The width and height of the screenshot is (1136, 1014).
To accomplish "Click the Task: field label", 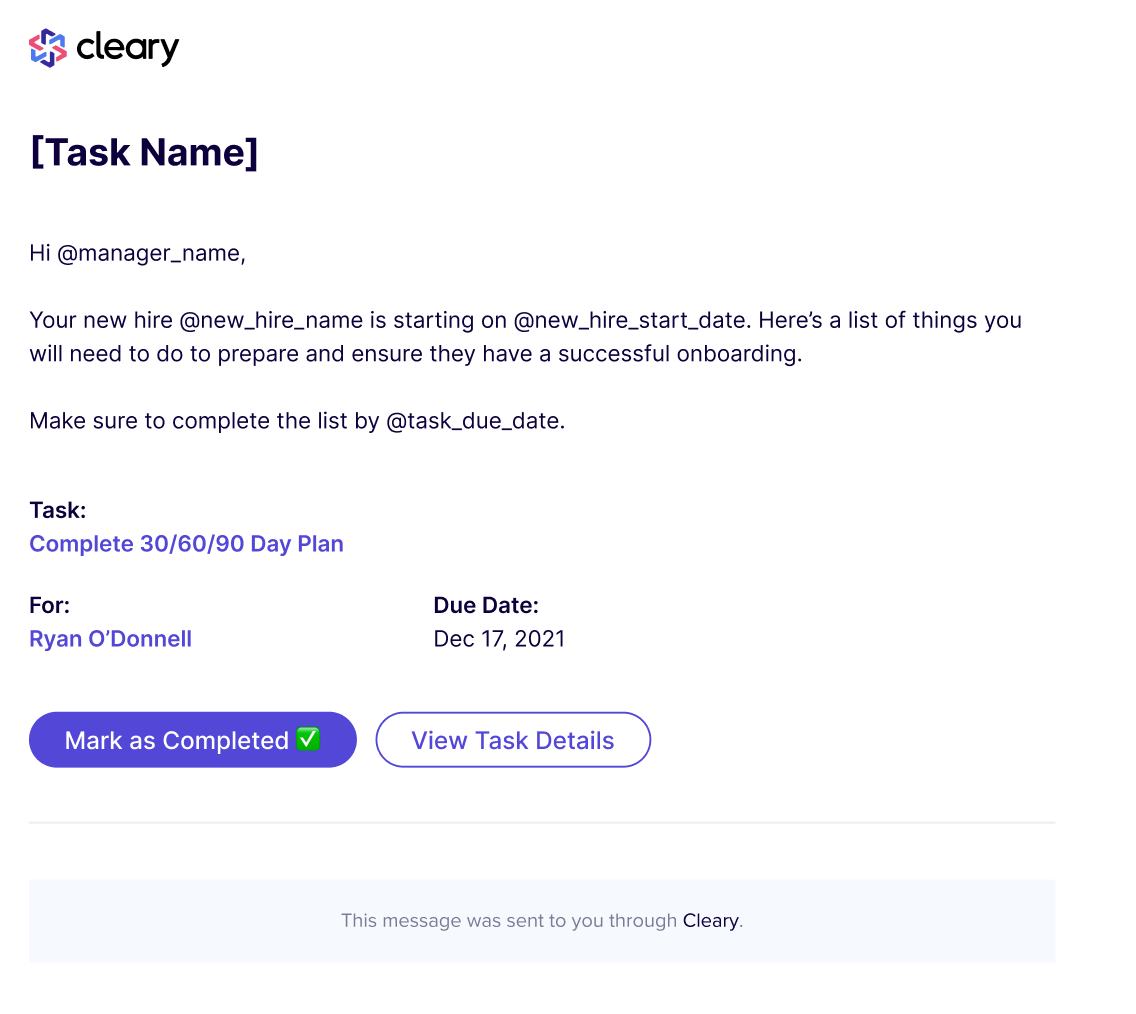I will 57,510.
